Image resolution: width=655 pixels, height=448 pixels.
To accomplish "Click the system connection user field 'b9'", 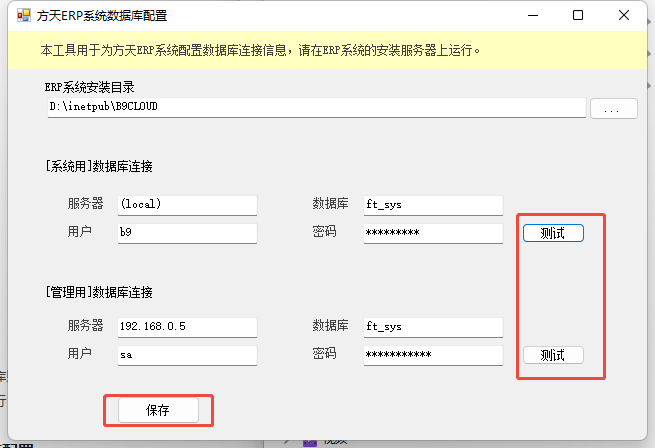I will point(187,233).
